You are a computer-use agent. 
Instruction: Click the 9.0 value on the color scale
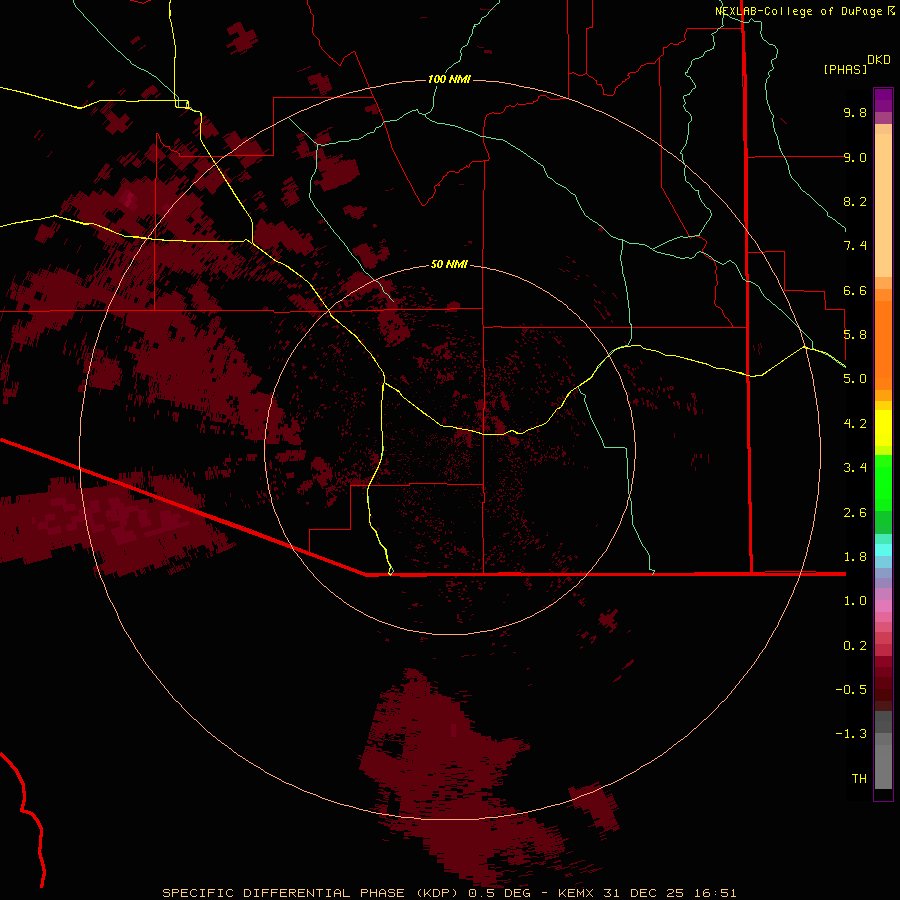[855, 157]
